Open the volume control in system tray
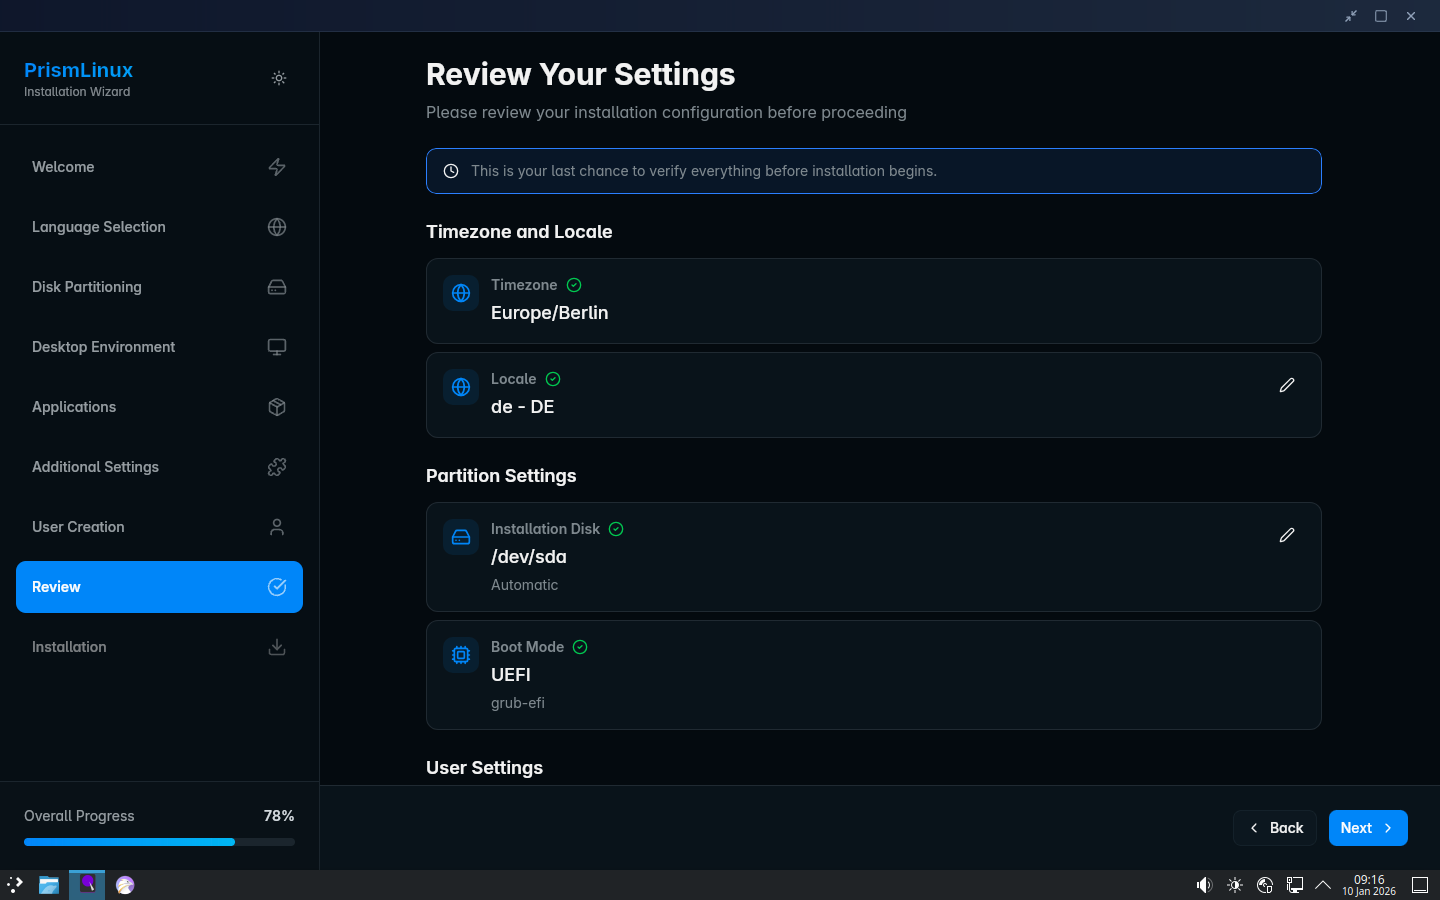This screenshot has height=900, width=1440. [x=1204, y=885]
